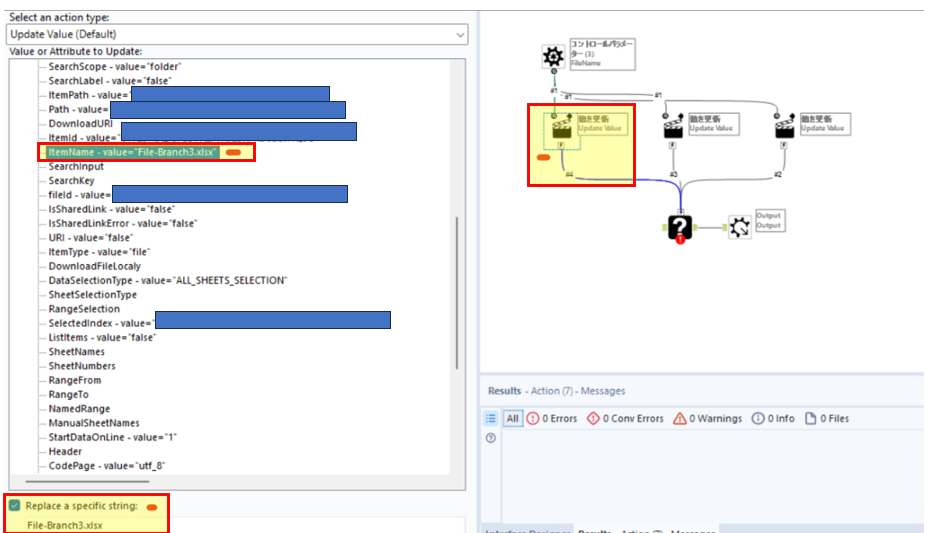Click the horizontal scrollbar below attribute tree
This screenshot has height=533, width=927.
[87, 481]
